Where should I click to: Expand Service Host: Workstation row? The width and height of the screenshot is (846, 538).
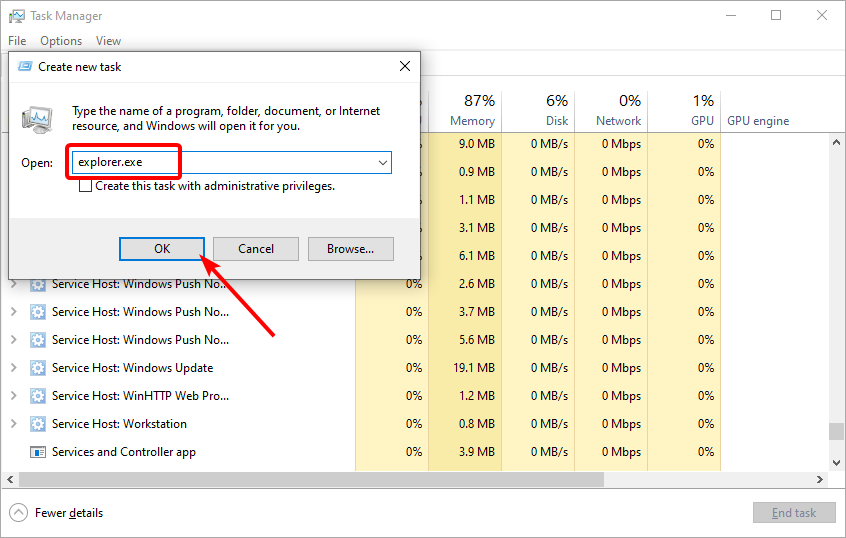13,424
